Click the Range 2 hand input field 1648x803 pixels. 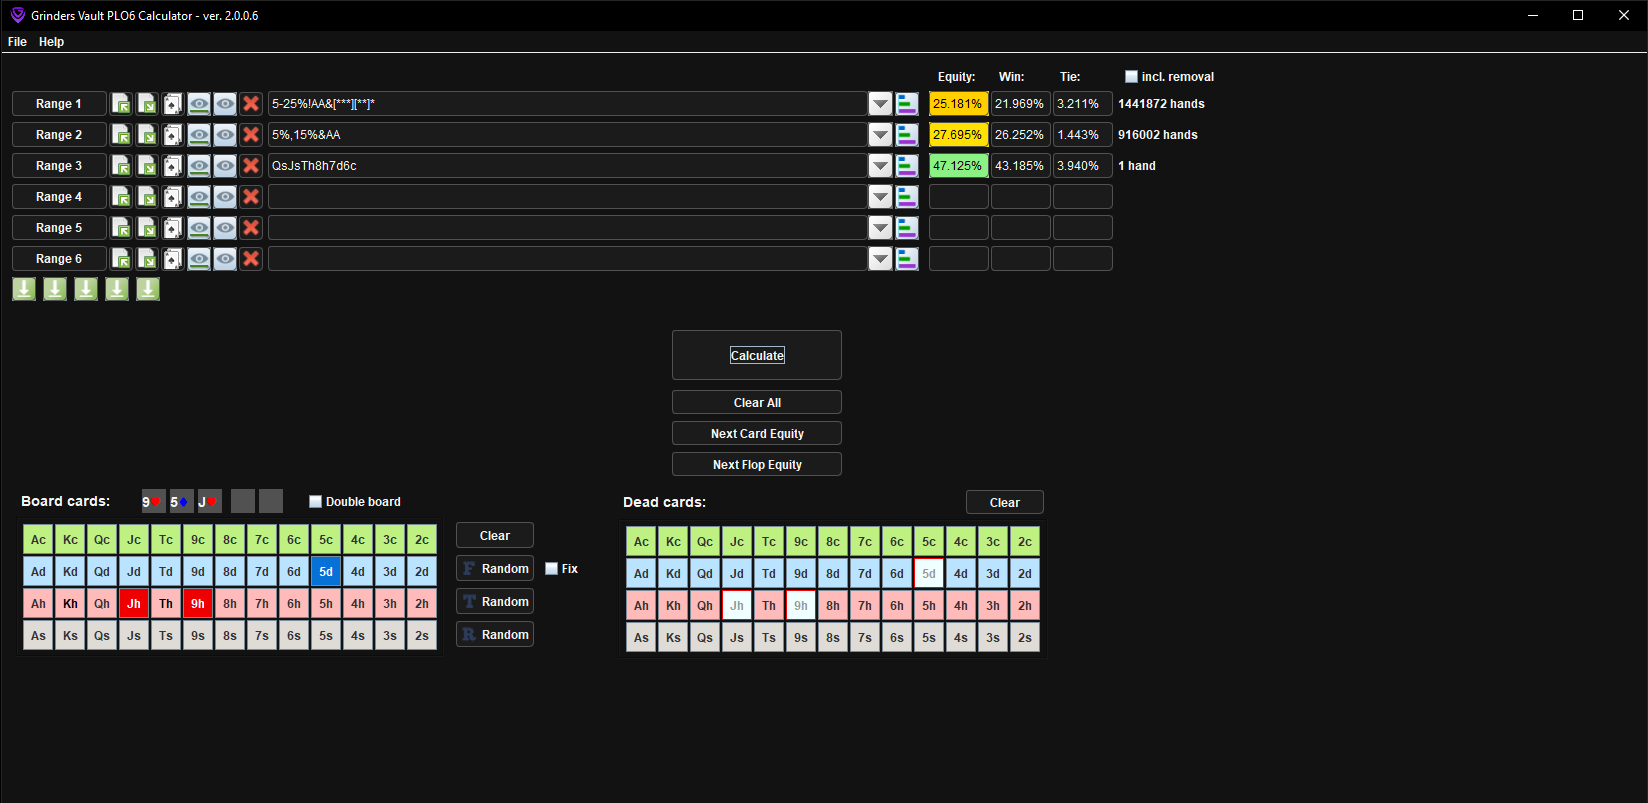click(x=567, y=135)
